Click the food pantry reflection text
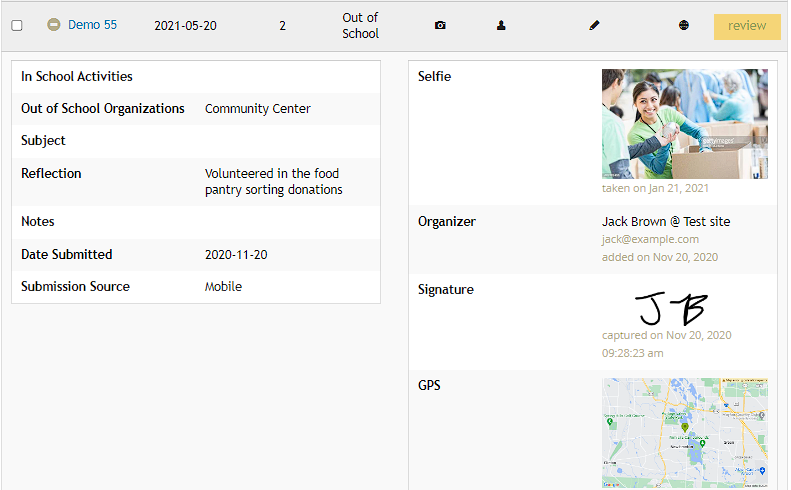The height and width of the screenshot is (490, 791). tap(273, 181)
